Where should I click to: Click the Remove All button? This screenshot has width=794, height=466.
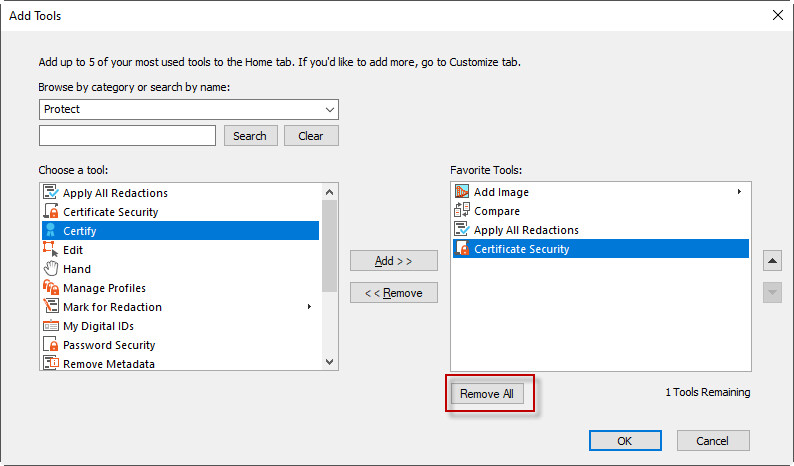(x=487, y=394)
